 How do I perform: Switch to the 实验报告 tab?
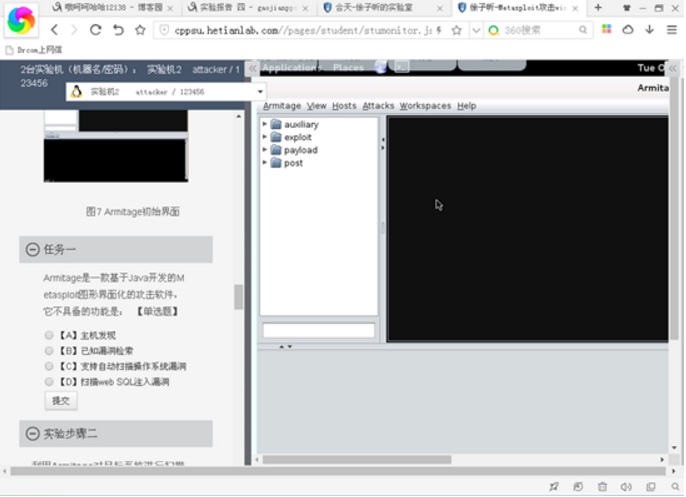[x=247, y=7]
